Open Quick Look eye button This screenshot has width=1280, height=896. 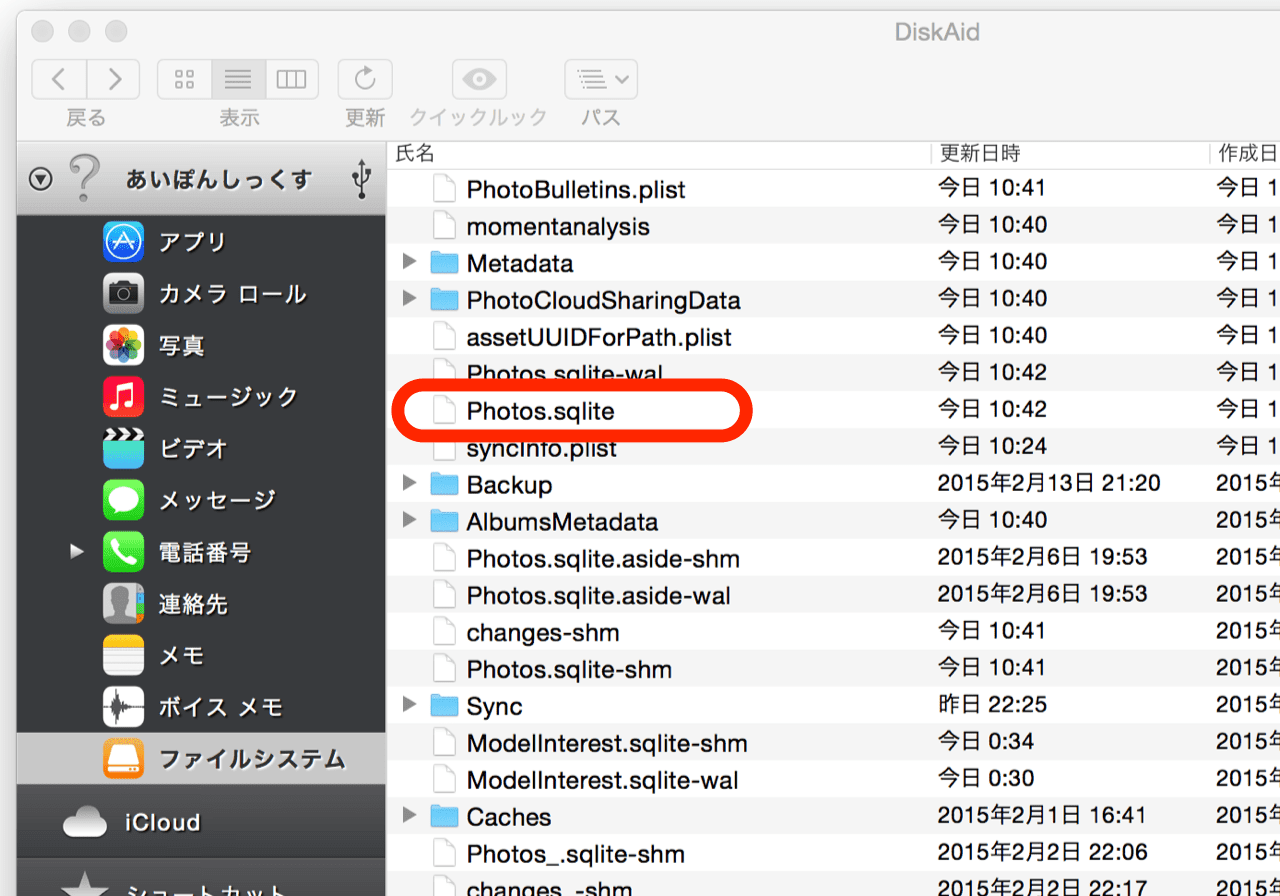click(x=479, y=79)
